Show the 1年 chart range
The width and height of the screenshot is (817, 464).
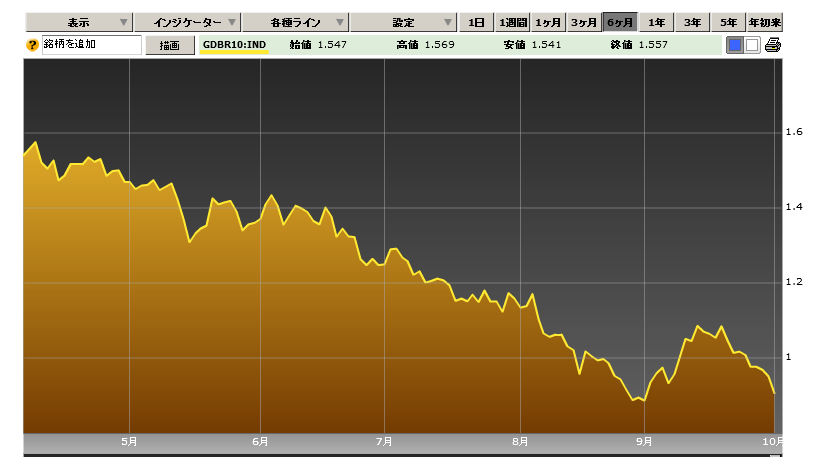tap(656, 22)
